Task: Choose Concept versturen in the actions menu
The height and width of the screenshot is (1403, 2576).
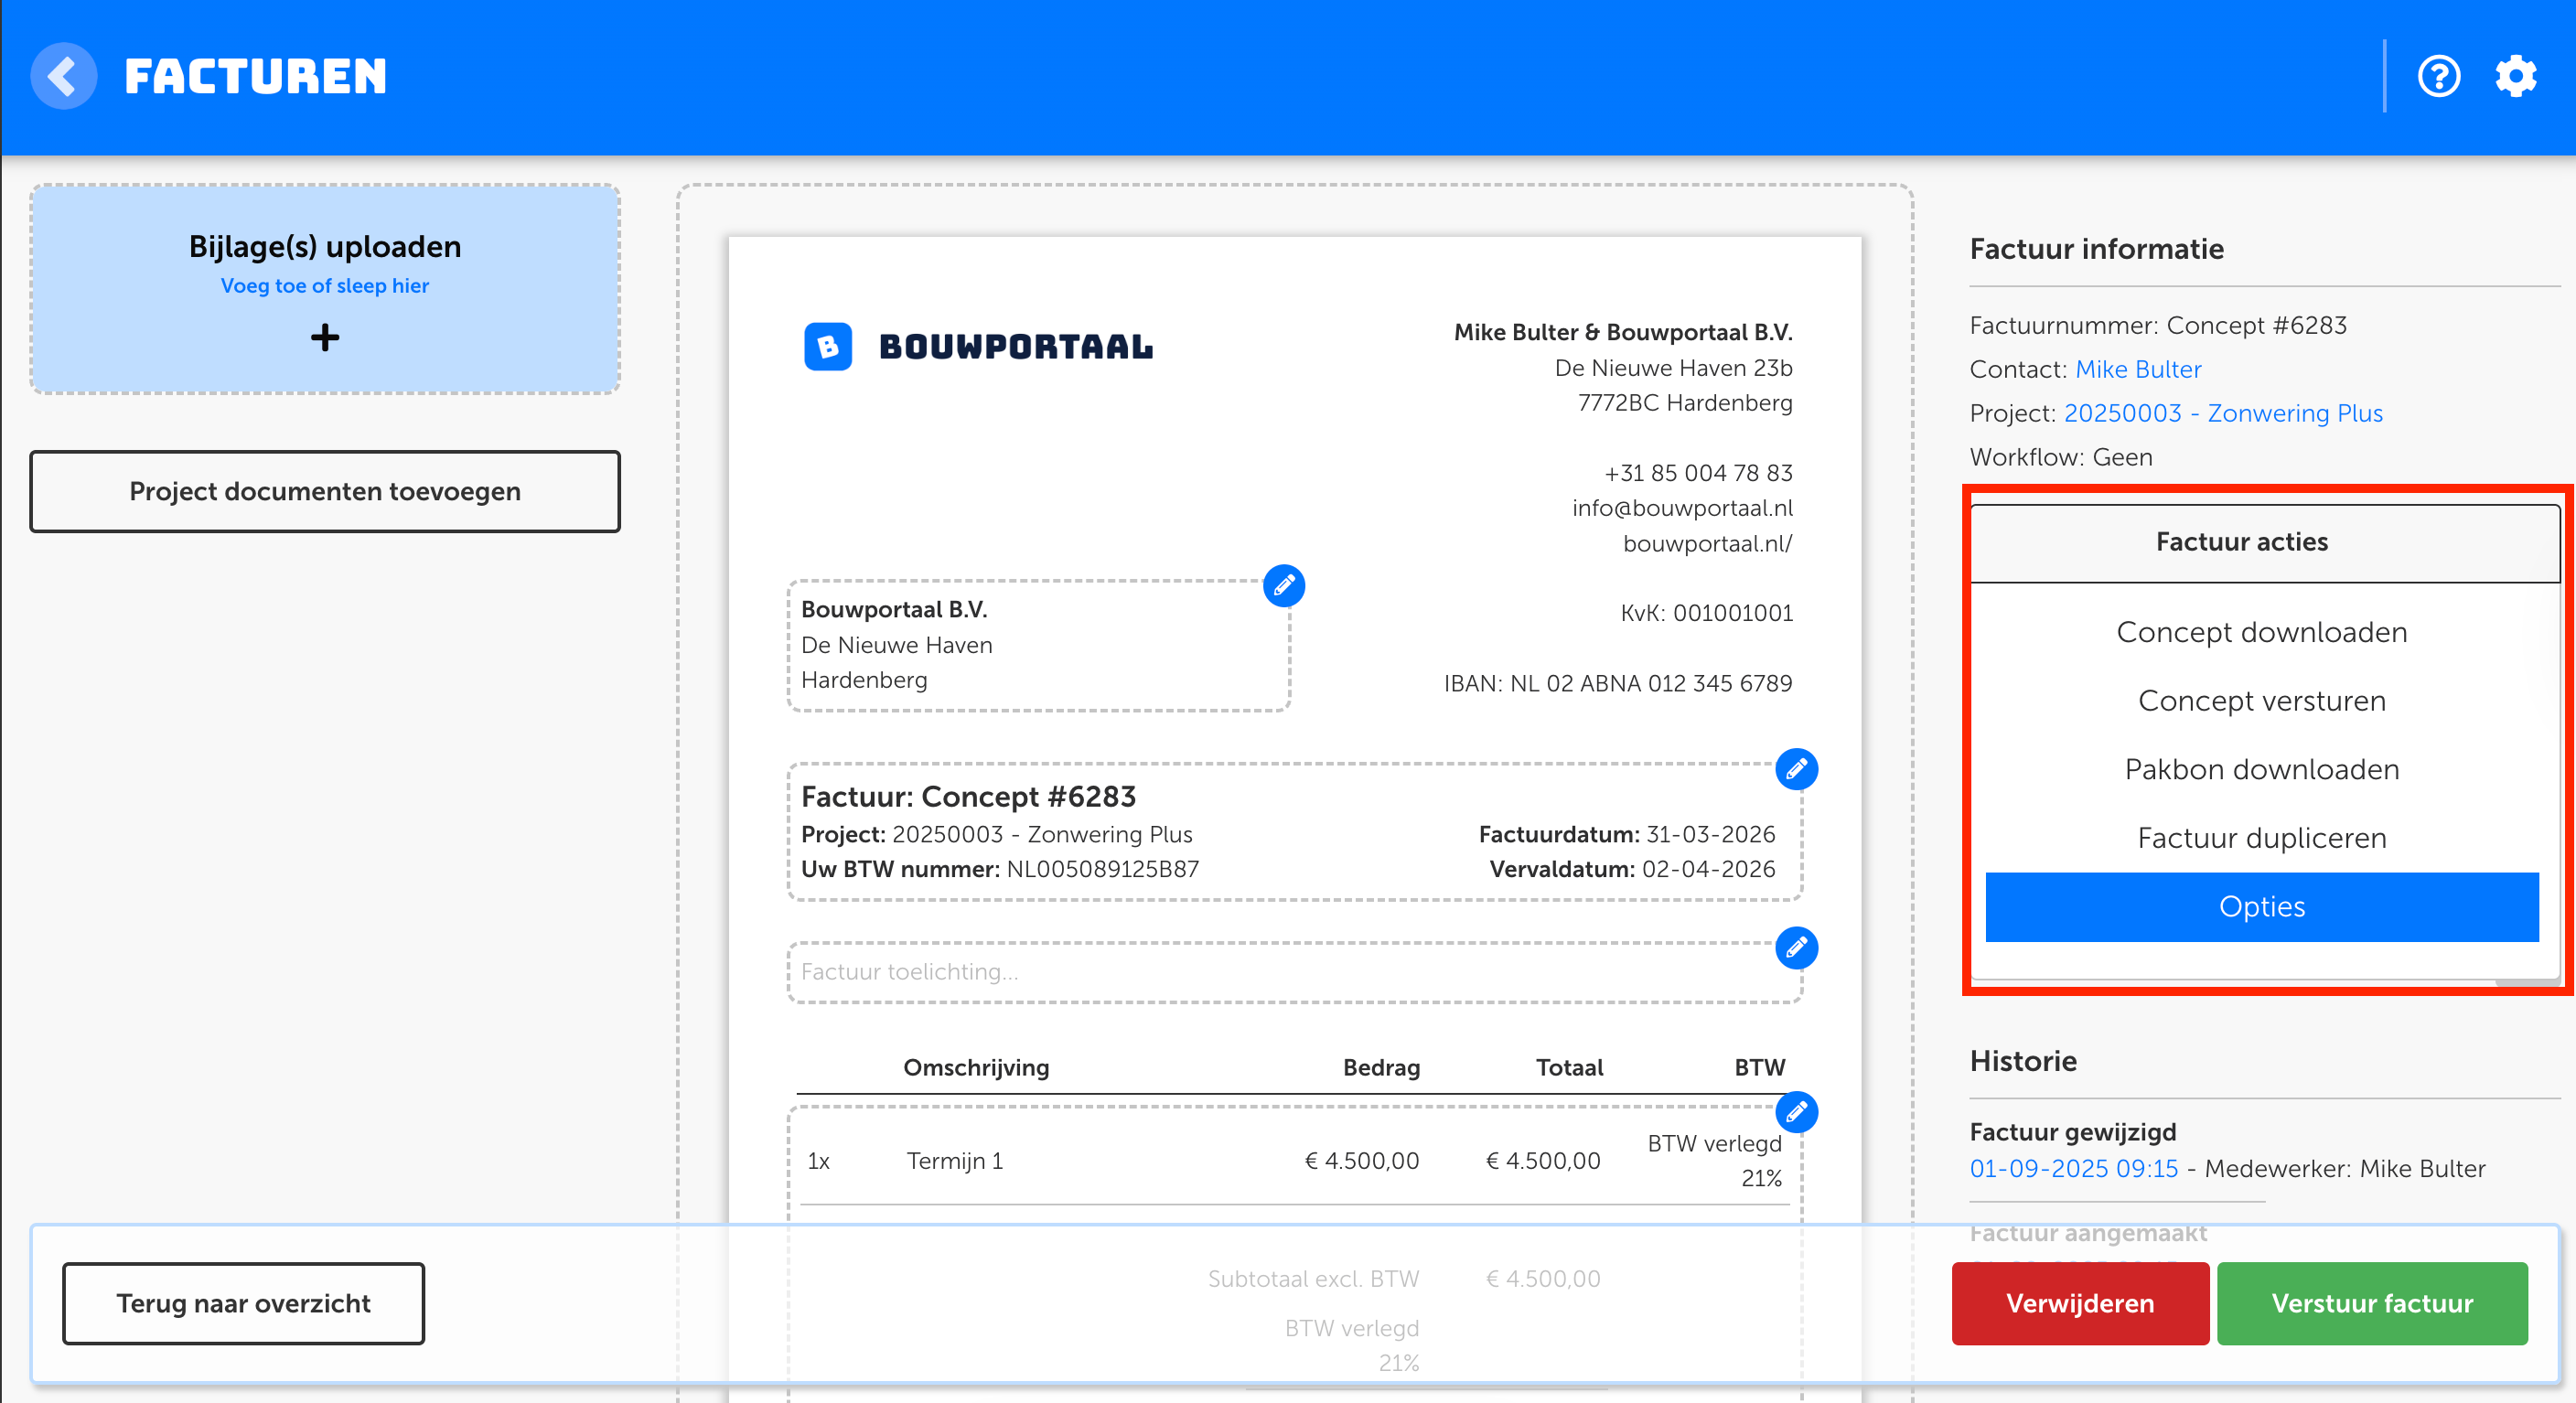Action: click(x=2262, y=701)
